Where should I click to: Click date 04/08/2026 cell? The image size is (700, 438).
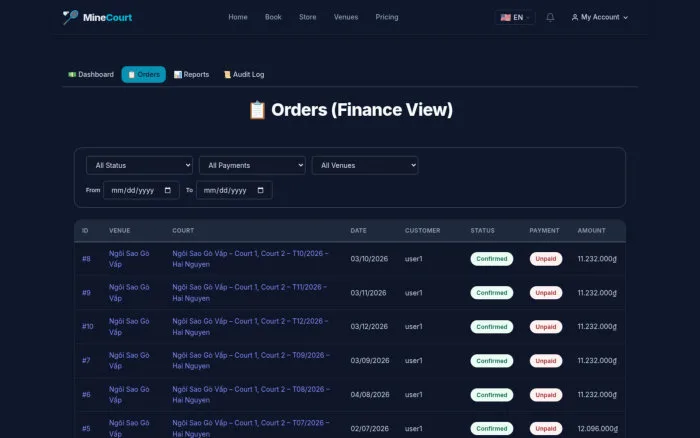(370, 395)
